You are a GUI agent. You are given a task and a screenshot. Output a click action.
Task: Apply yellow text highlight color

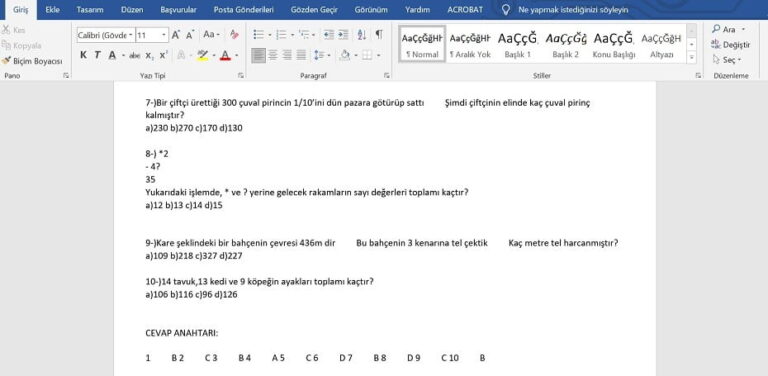click(x=202, y=55)
